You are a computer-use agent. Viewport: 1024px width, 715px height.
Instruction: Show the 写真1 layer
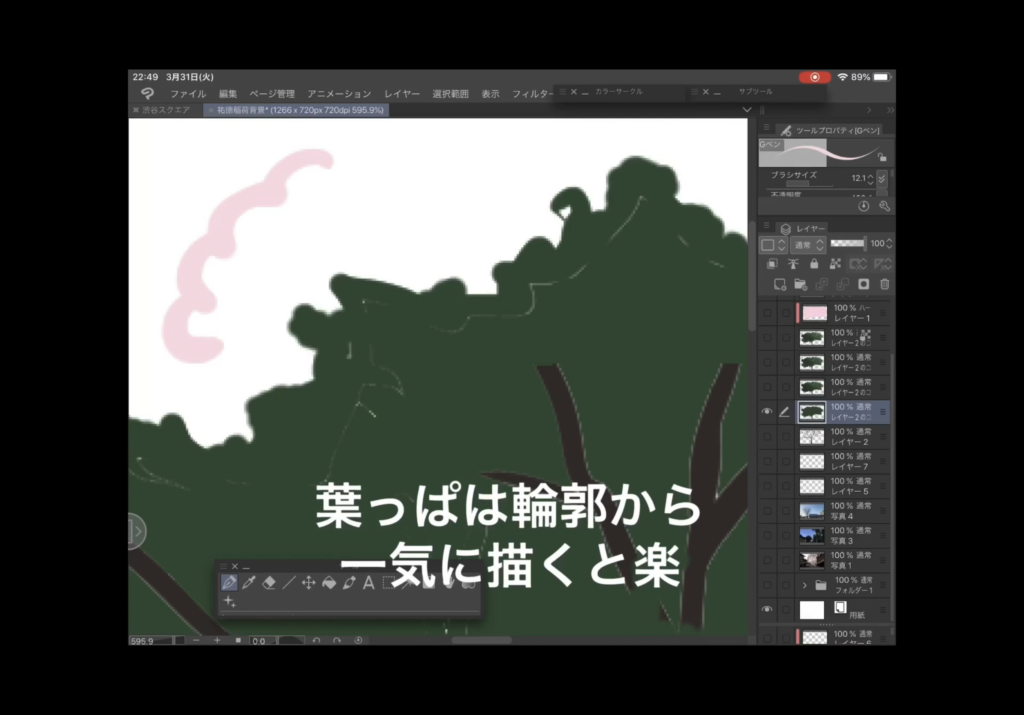point(767,560)
